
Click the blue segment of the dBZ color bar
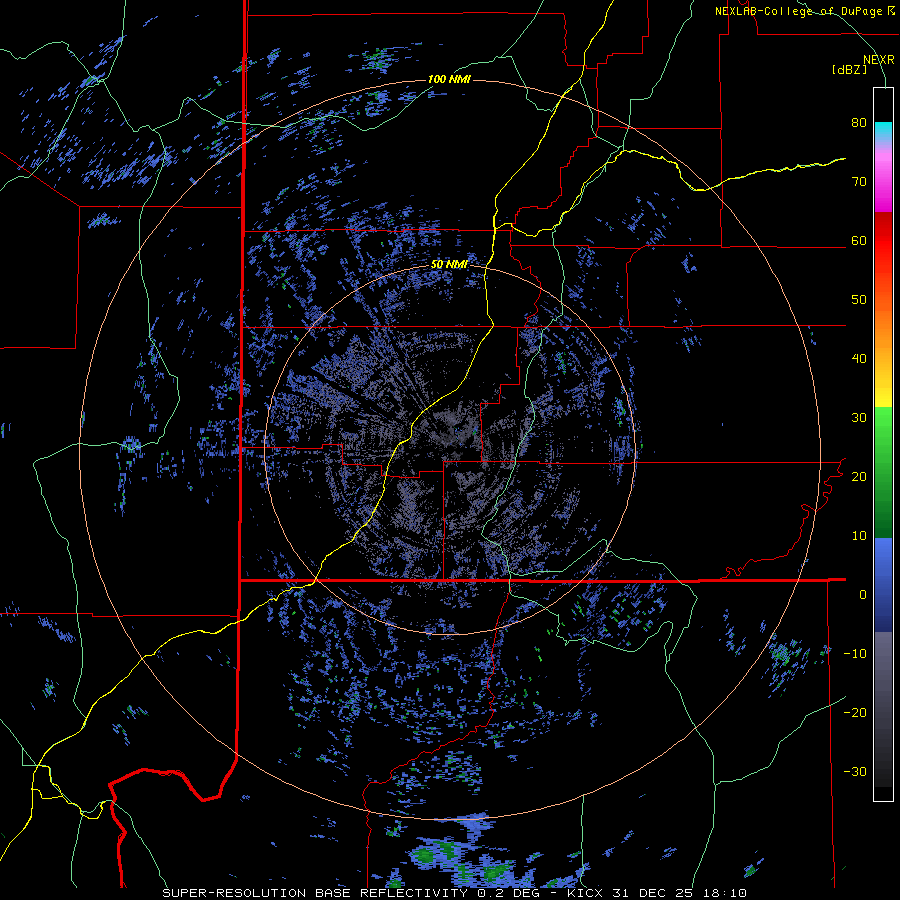(883, 585)
